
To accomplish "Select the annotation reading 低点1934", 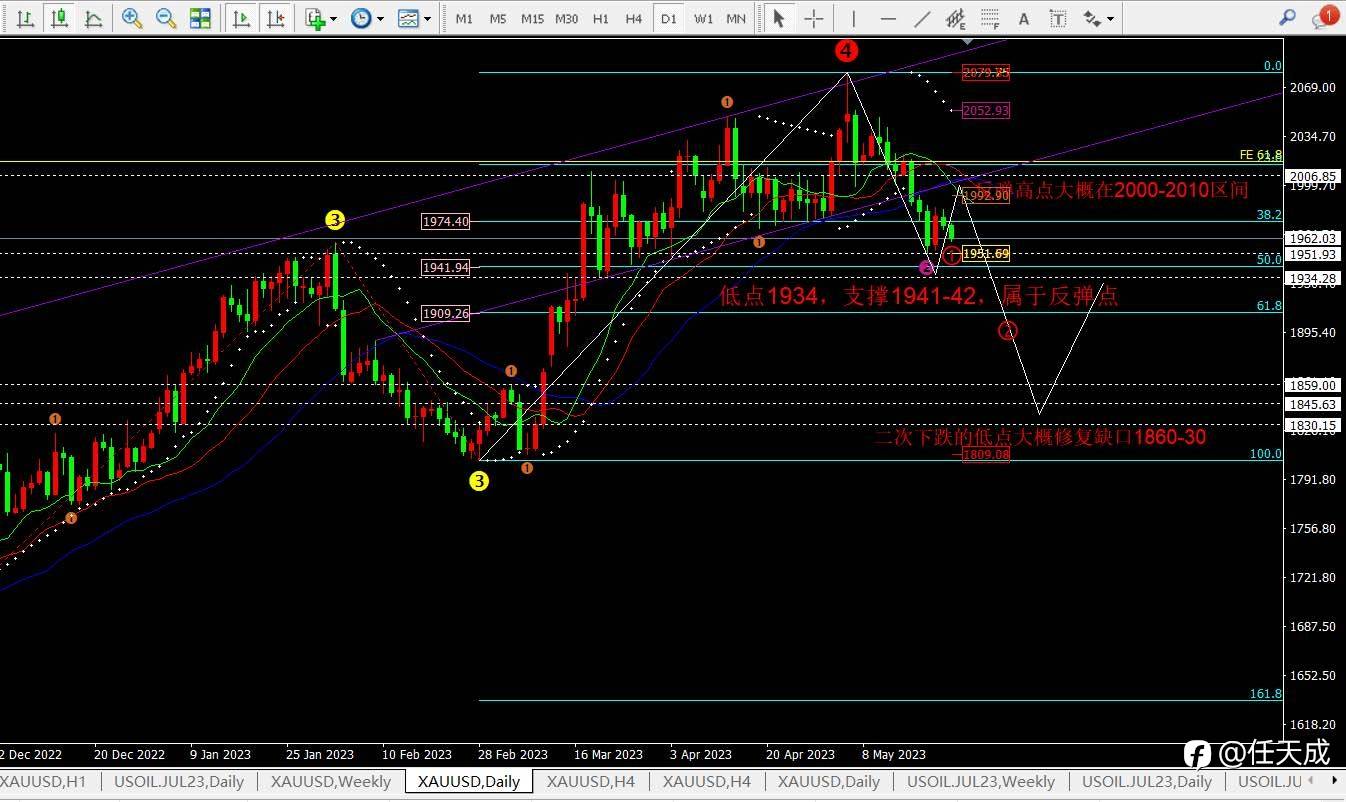I will click(x=919, y=295).
